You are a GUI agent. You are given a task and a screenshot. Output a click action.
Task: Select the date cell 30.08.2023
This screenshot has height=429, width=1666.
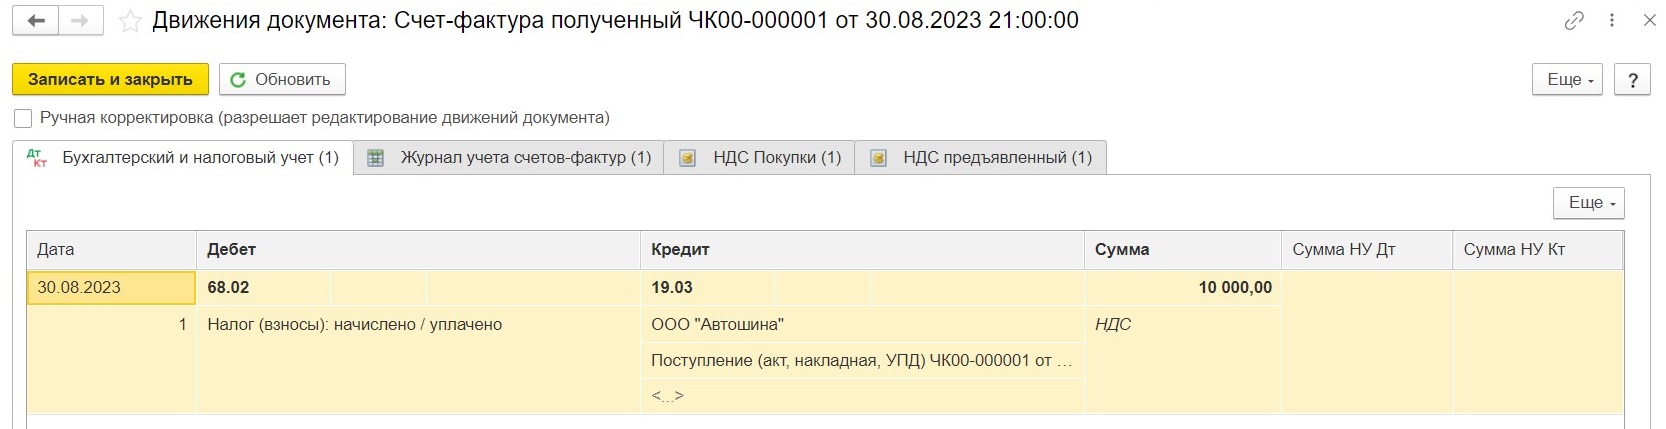coord(111,288)
